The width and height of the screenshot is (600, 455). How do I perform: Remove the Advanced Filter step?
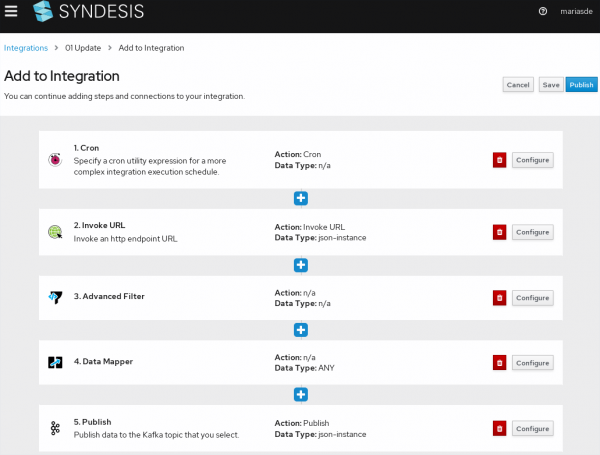[x=499, y=297]
